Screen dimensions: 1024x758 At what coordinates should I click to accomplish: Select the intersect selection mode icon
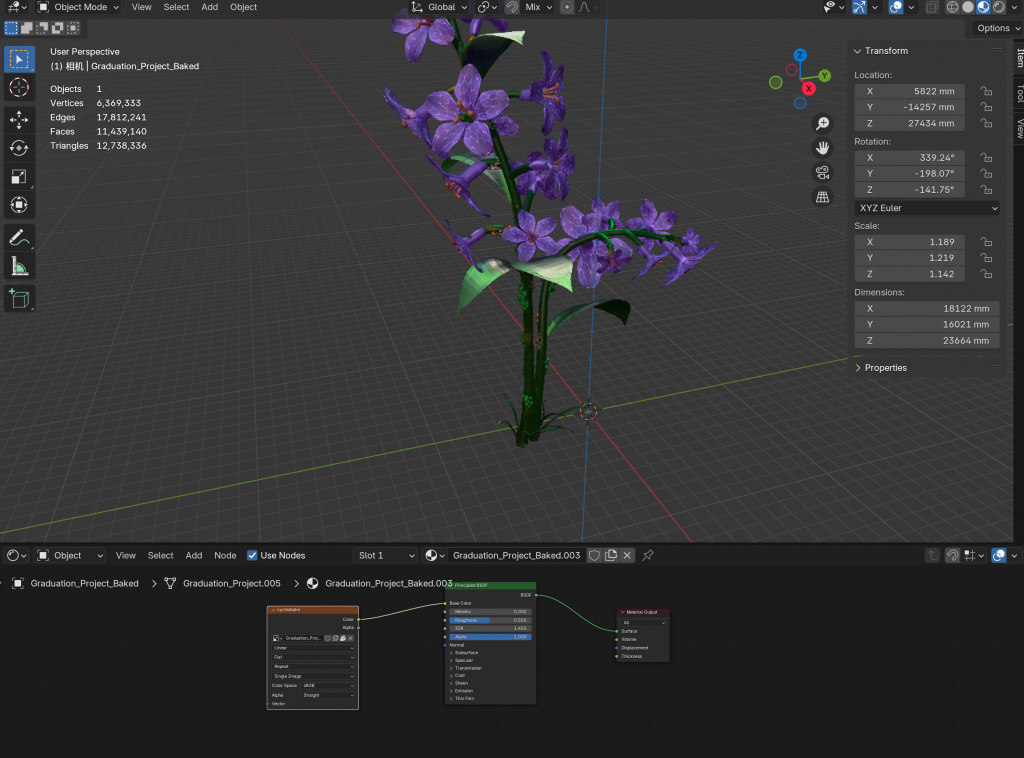(73, 28)
